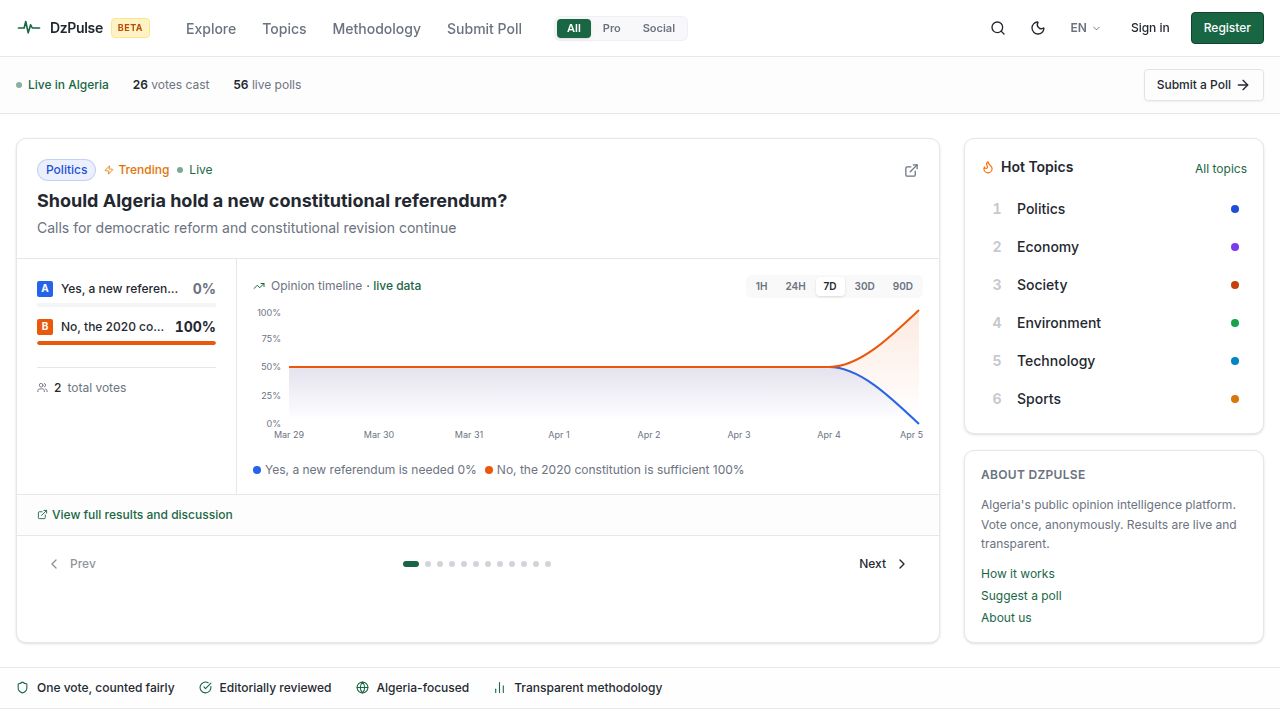The height and width of the screenshot is (720, 1280).
Task: Select option A Yes new referendum
Action: pos(126,289)
